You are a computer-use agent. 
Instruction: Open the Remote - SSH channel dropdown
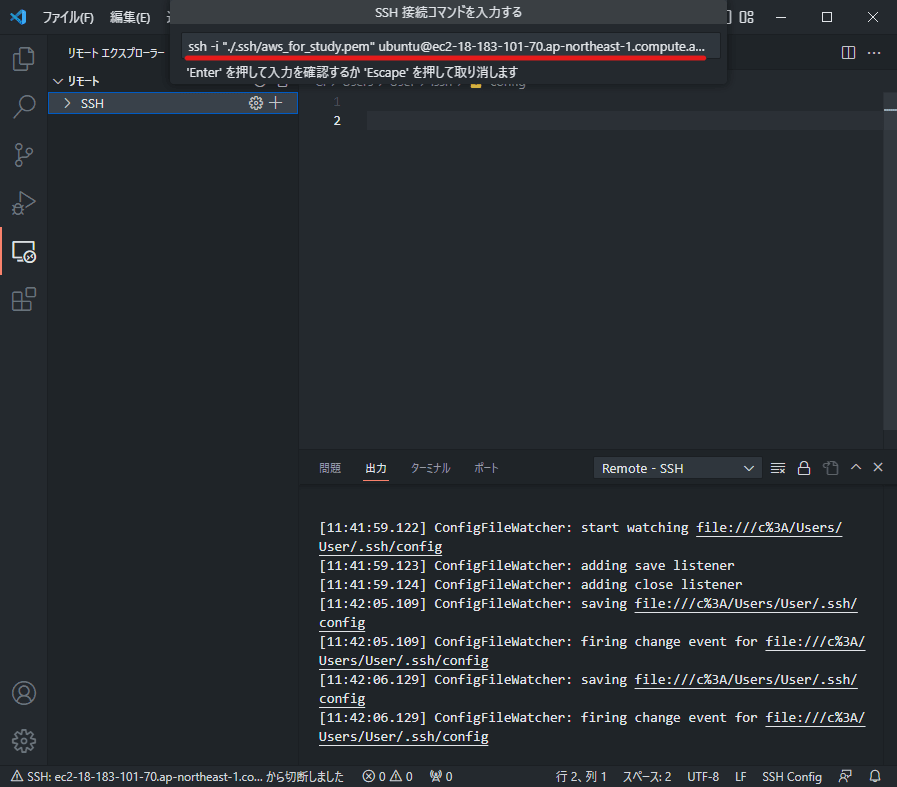coord(677,467)
